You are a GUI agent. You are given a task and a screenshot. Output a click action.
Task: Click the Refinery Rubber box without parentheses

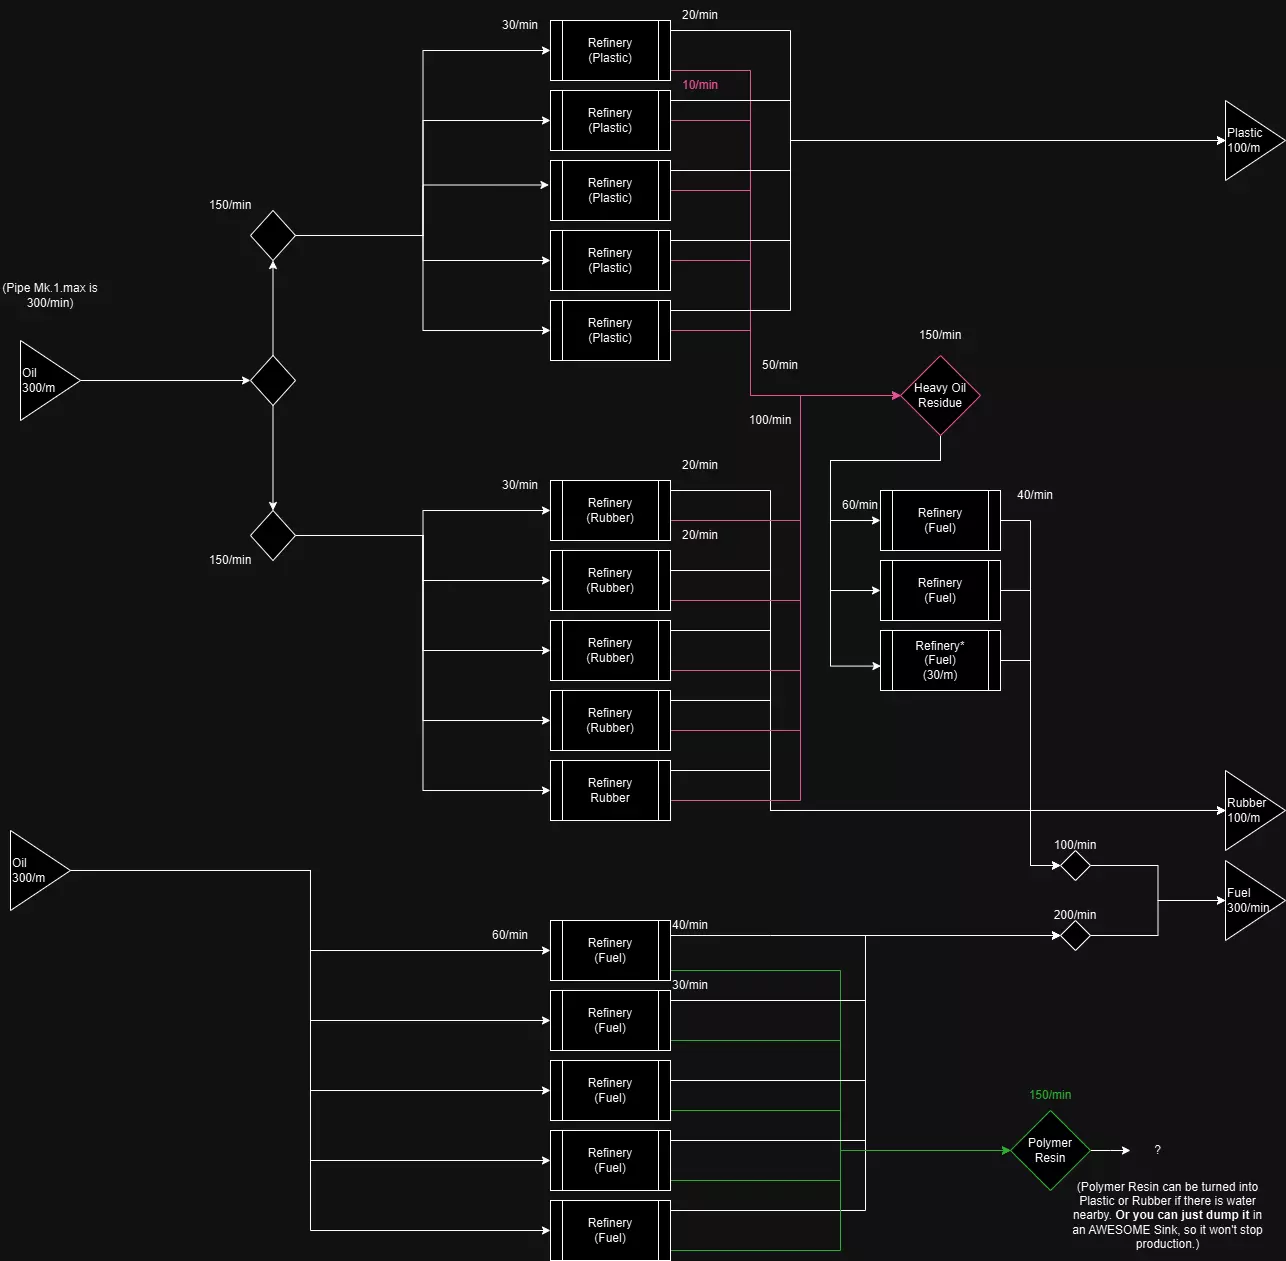pyautogui.click(x=610, y=790)
